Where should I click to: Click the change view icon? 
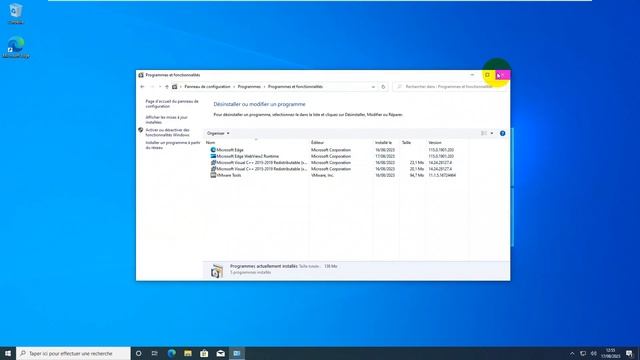coord(484,133)
